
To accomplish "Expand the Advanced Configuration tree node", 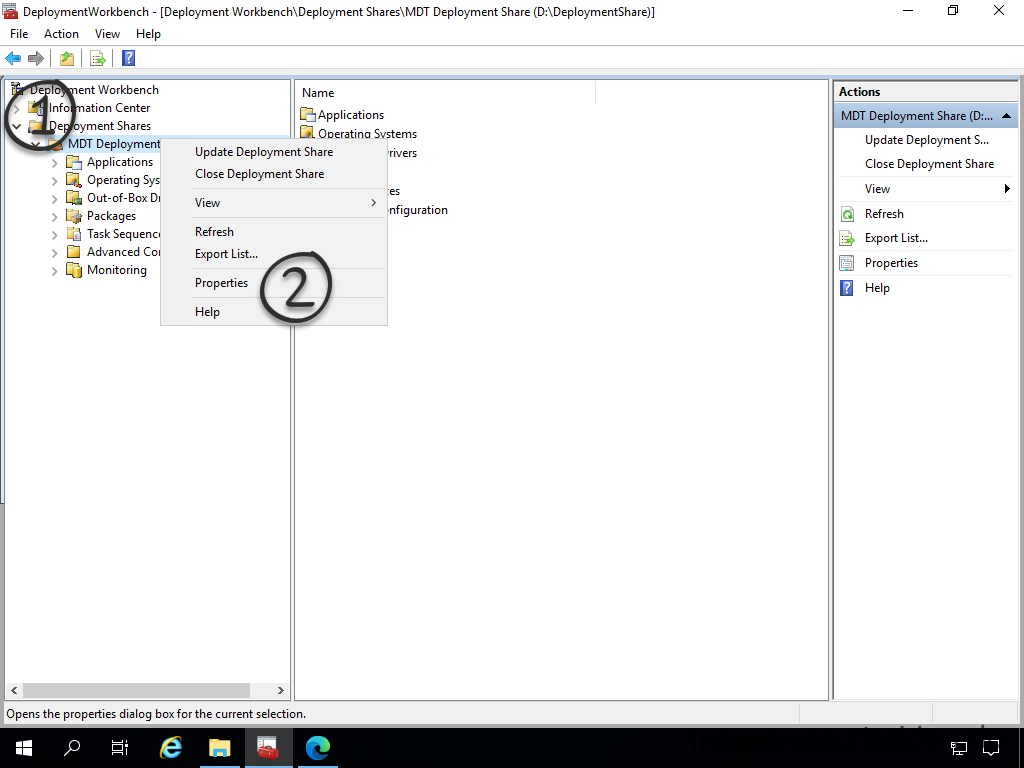I will point(55,253).
